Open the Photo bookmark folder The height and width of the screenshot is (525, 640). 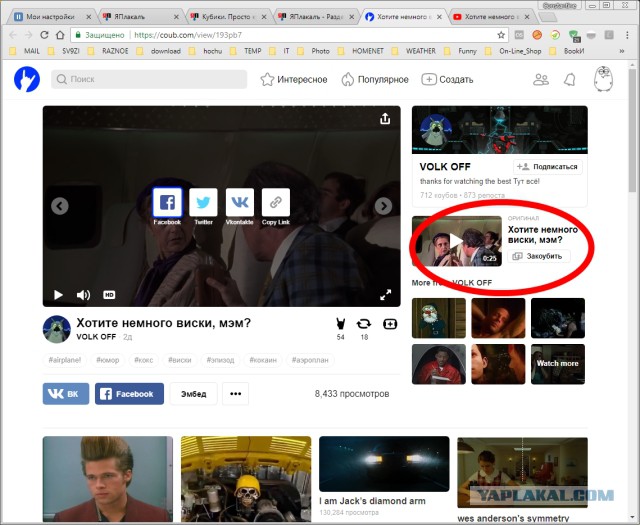(314, 51)
